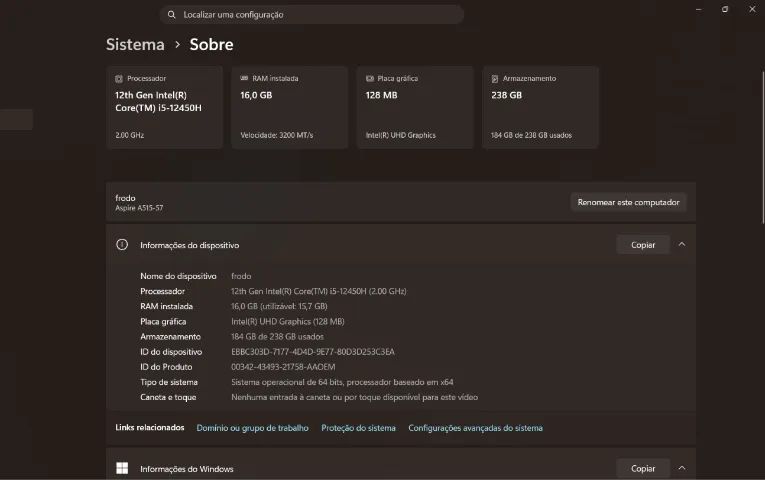Click the Localizar uma configuração search field
This screenshot has height=480, width=765.
point(311,15)
